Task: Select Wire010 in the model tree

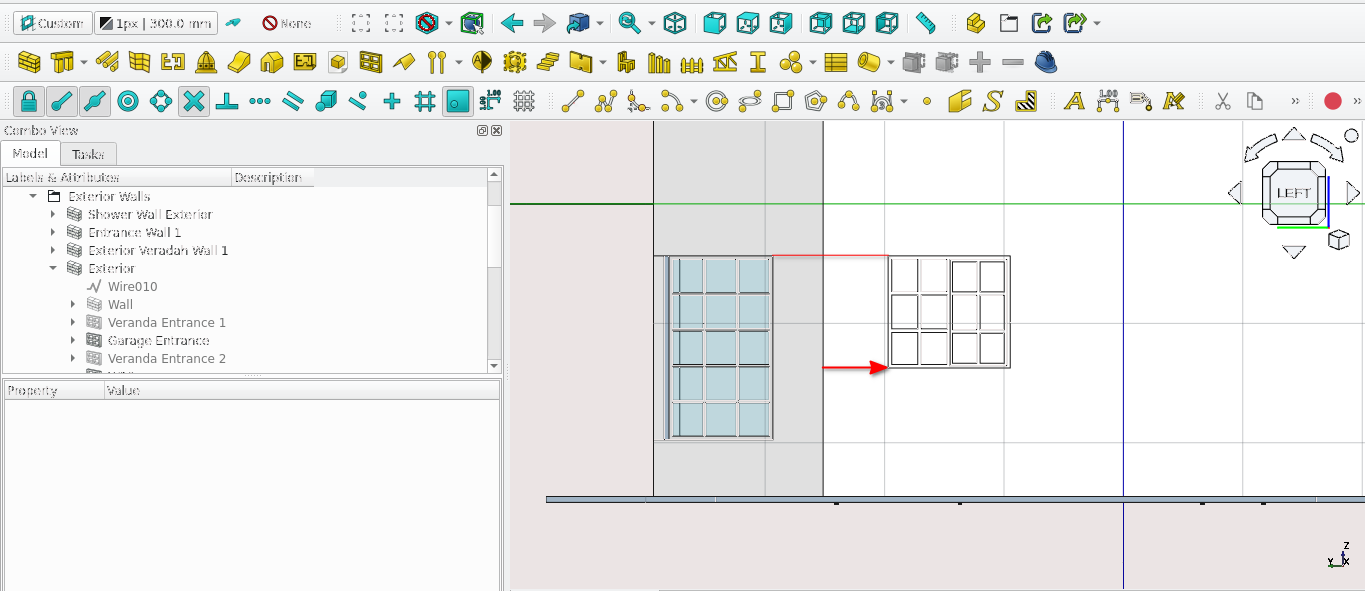Action: [x=132, y=287]
